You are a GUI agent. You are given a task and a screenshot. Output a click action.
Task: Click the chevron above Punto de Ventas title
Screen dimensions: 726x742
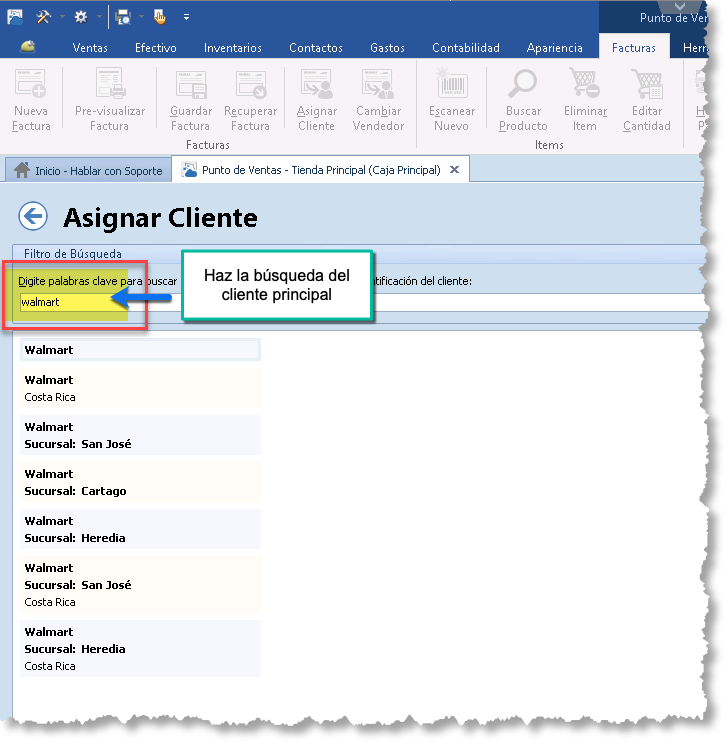pyautogui.click(x=680, y=7)
